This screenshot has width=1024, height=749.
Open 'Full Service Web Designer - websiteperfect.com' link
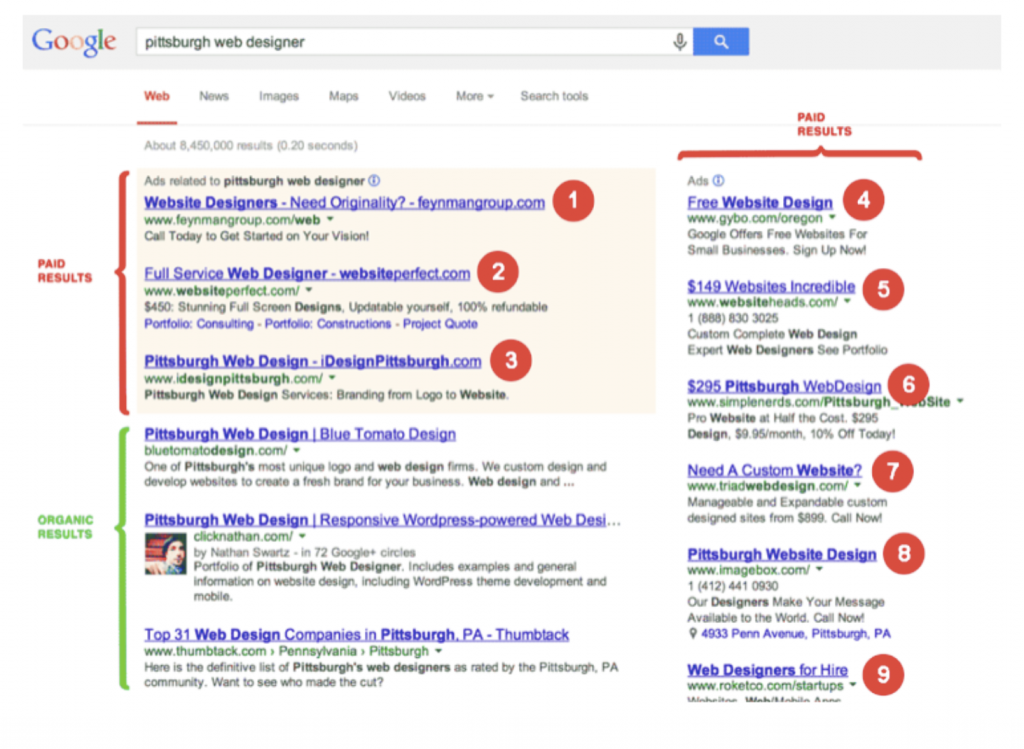(307, 273)
